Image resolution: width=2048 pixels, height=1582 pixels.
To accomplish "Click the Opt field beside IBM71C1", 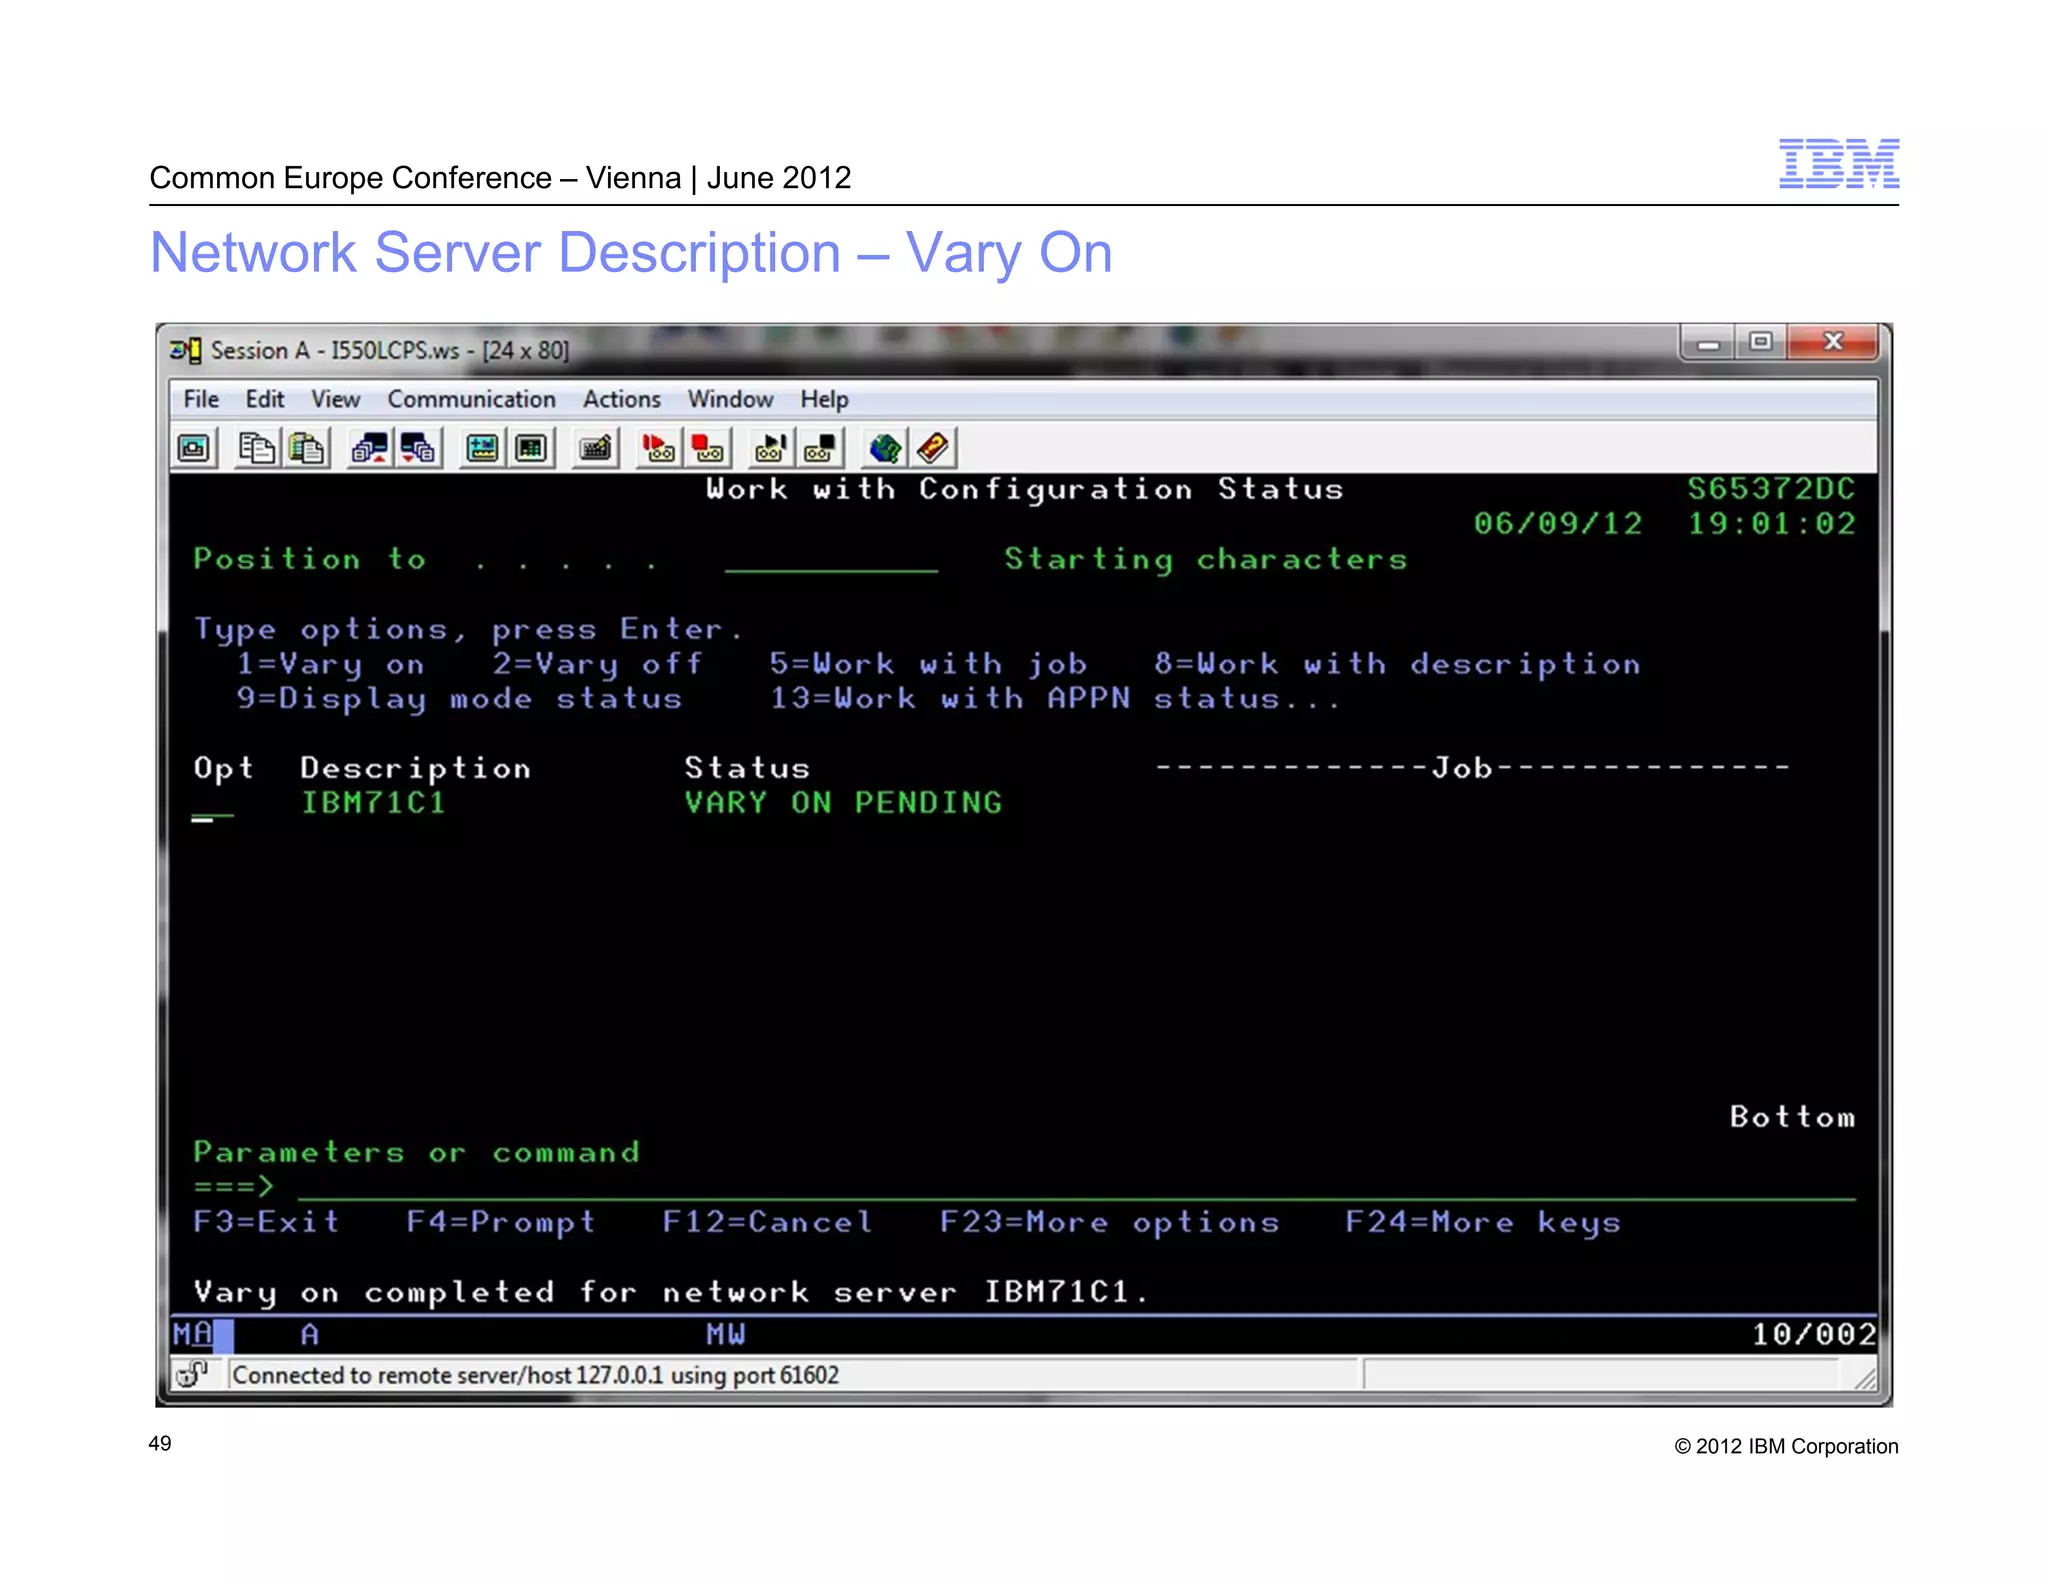I will click(212, 805).
